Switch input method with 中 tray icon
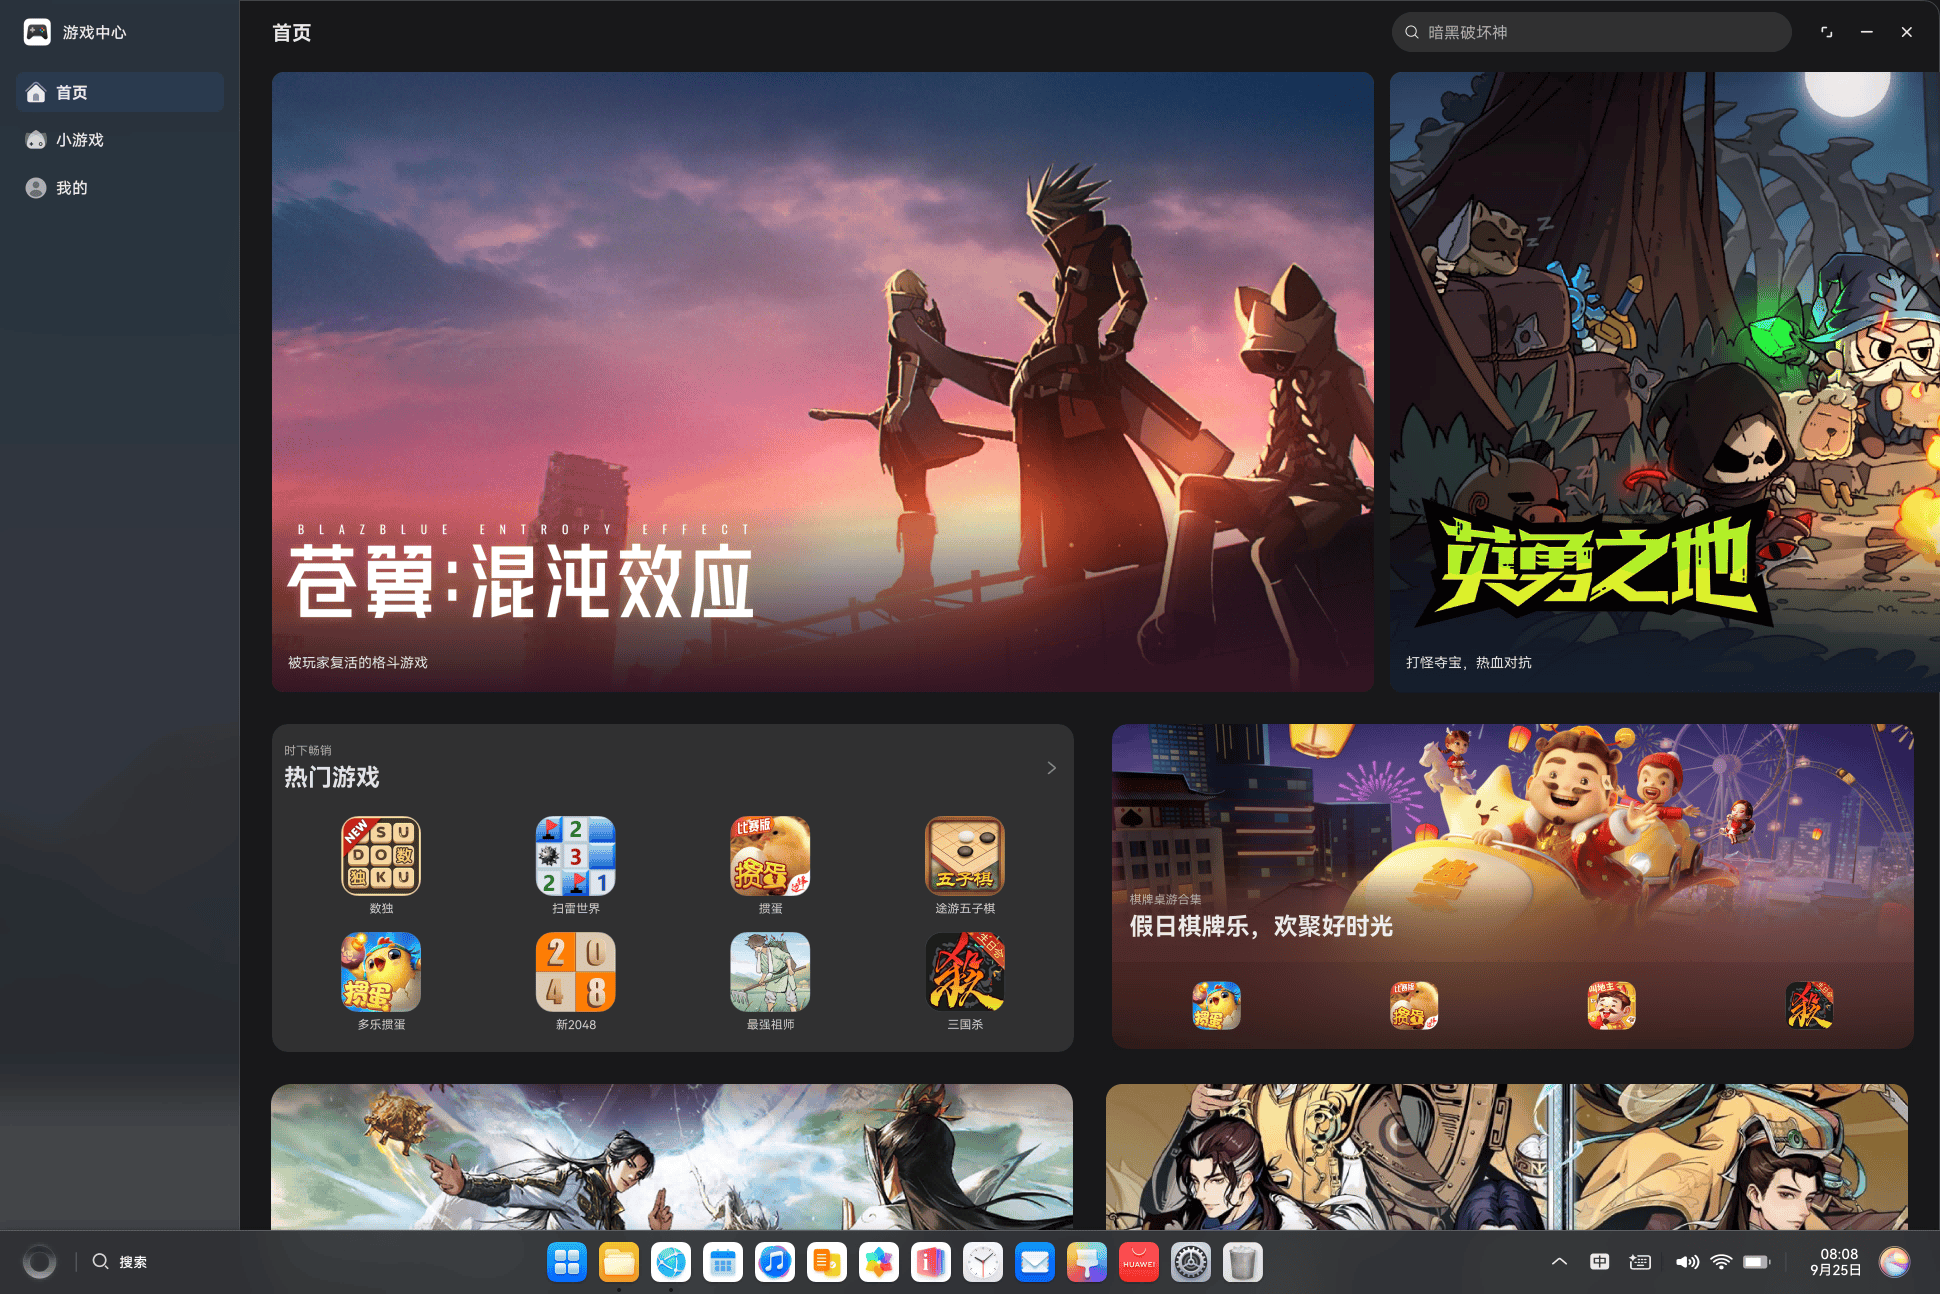The image size is (1940, 1294). tap(1600, 1262)
